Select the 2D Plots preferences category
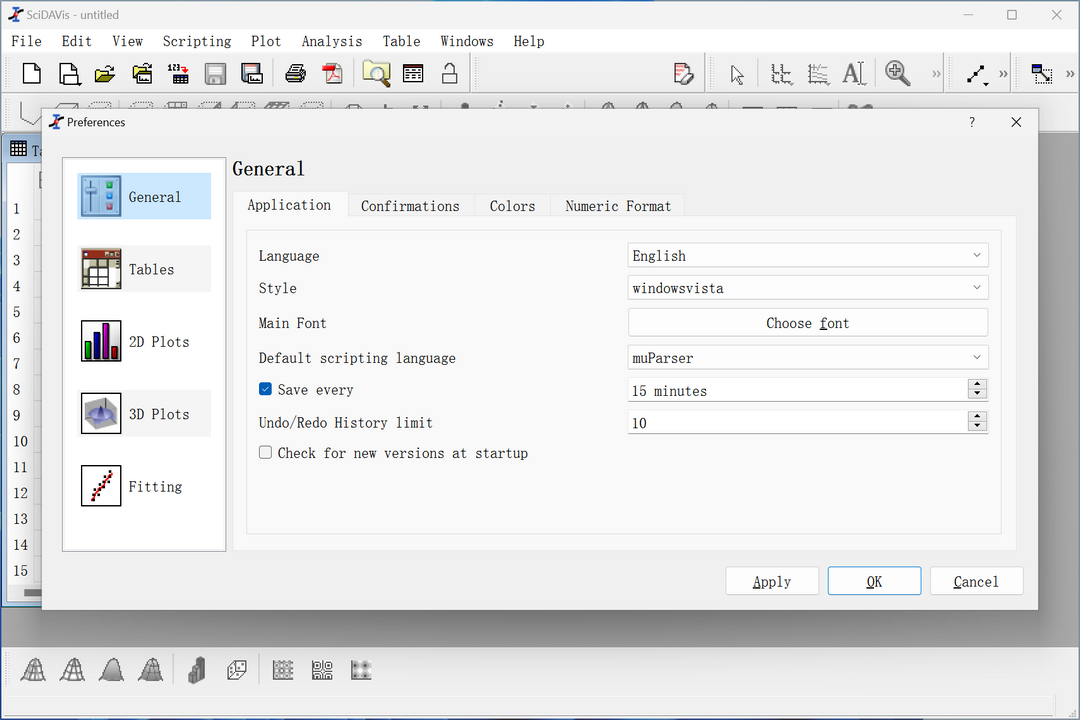Screen dimensions: 1080x720 click(x=144, y=342)
